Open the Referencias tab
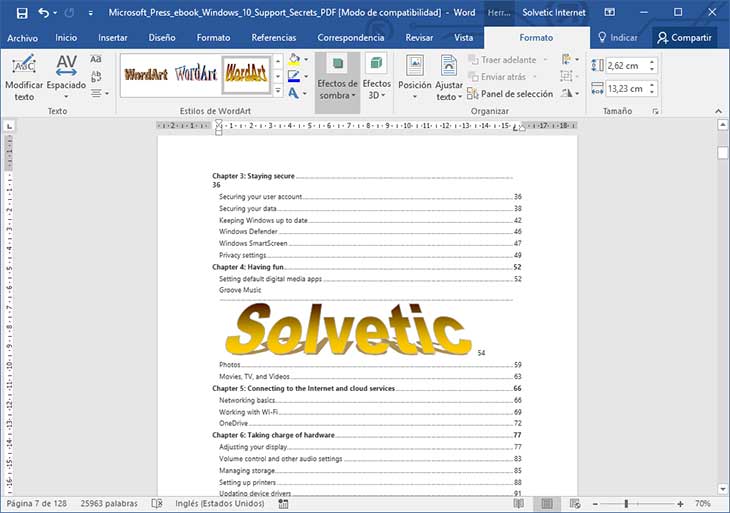The image size is (730, 513). (274, 38)
